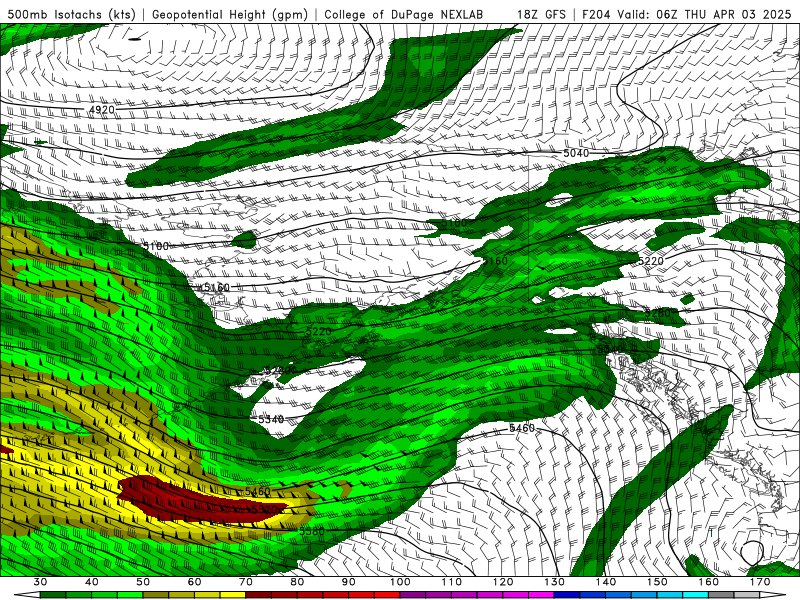Click the legend value 90
This screenshot has width=800, height=600.
[x=349, y=582]
